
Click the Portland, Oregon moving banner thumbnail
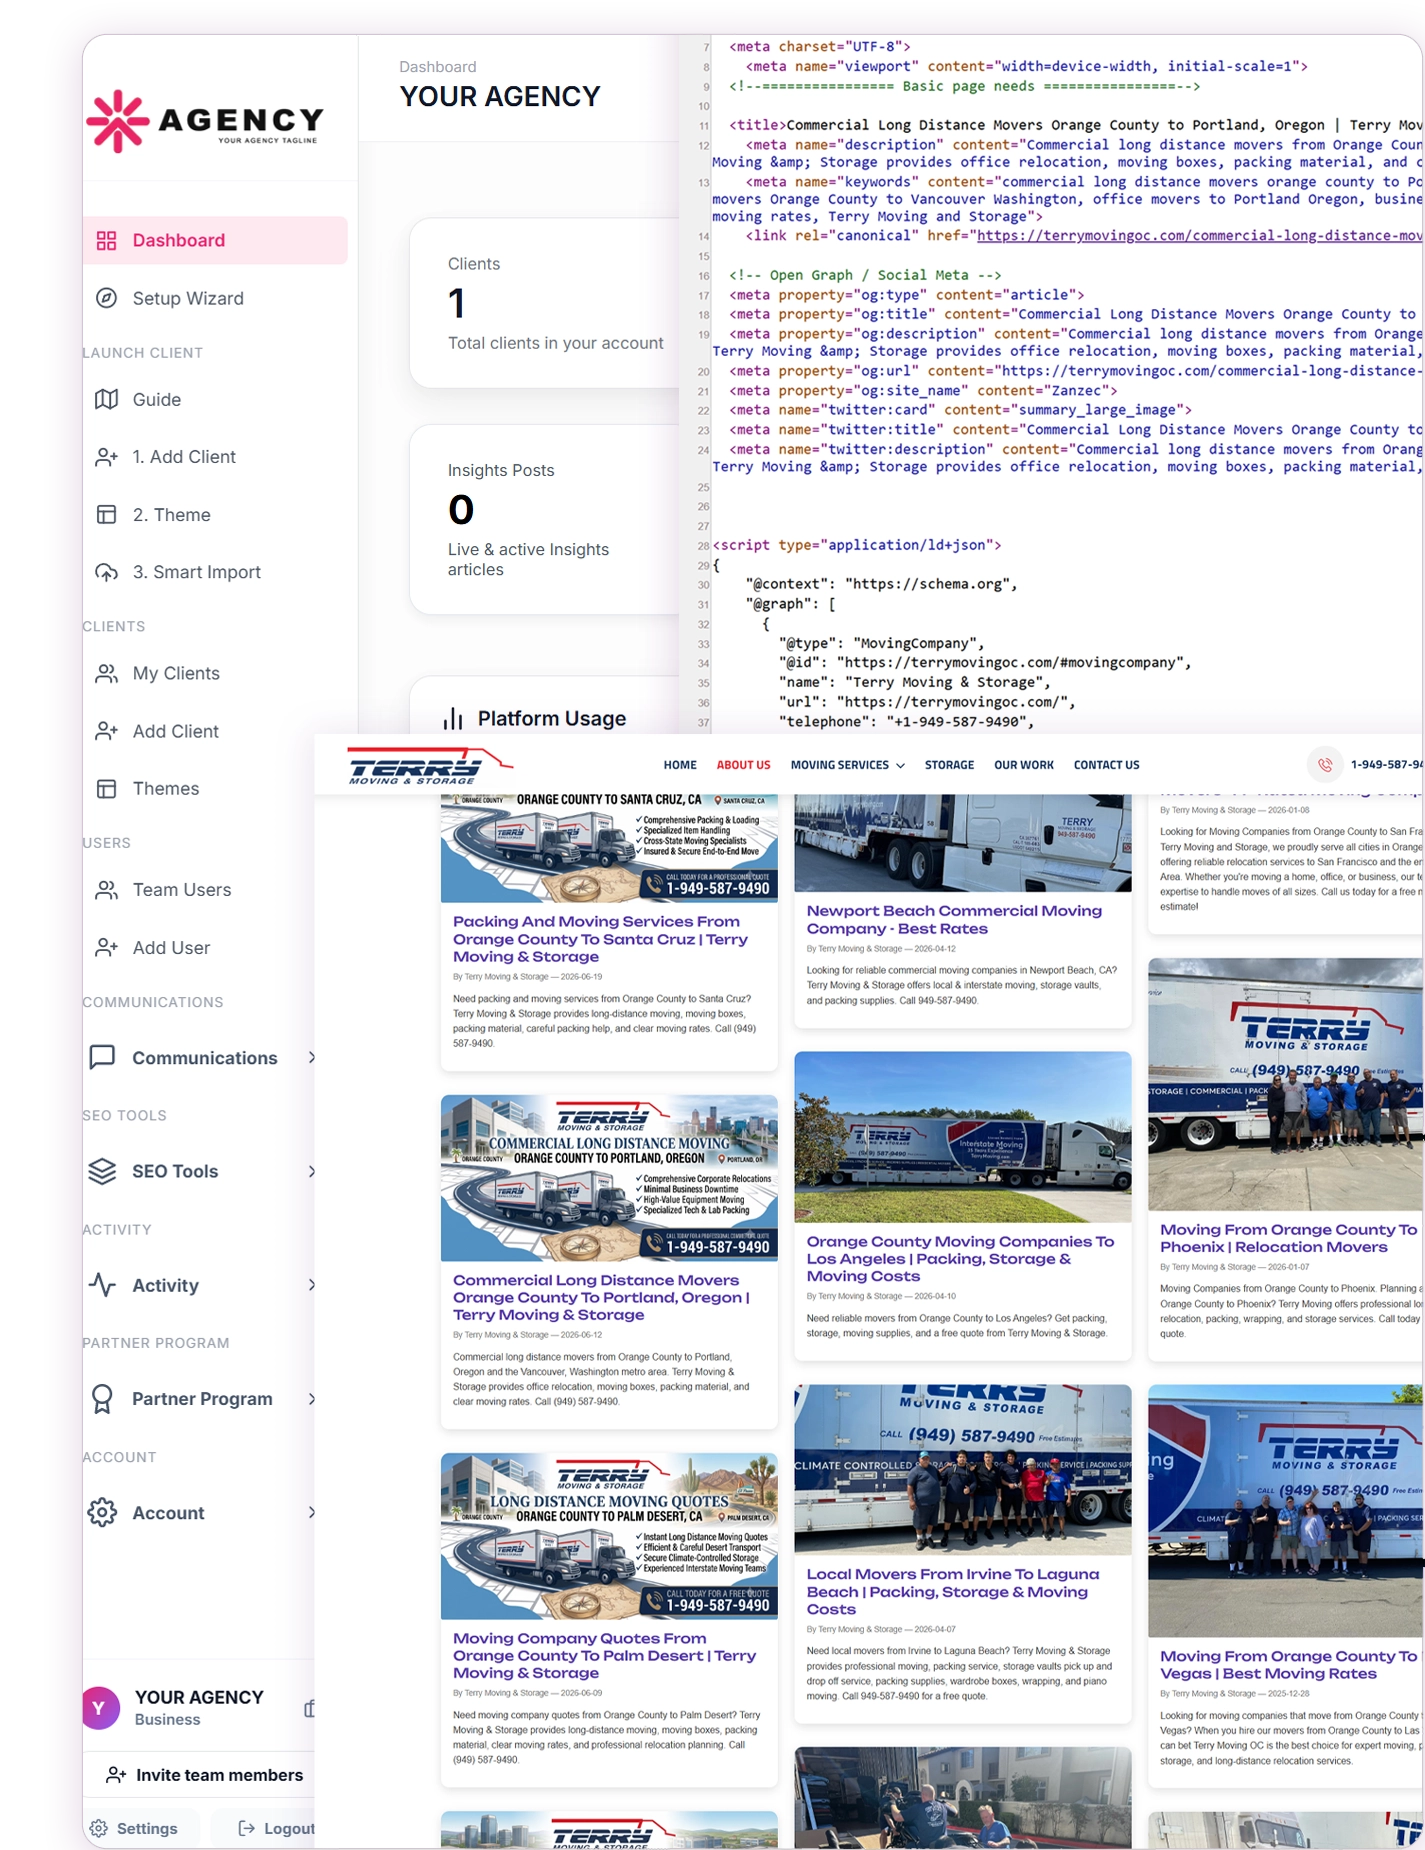609,1178
